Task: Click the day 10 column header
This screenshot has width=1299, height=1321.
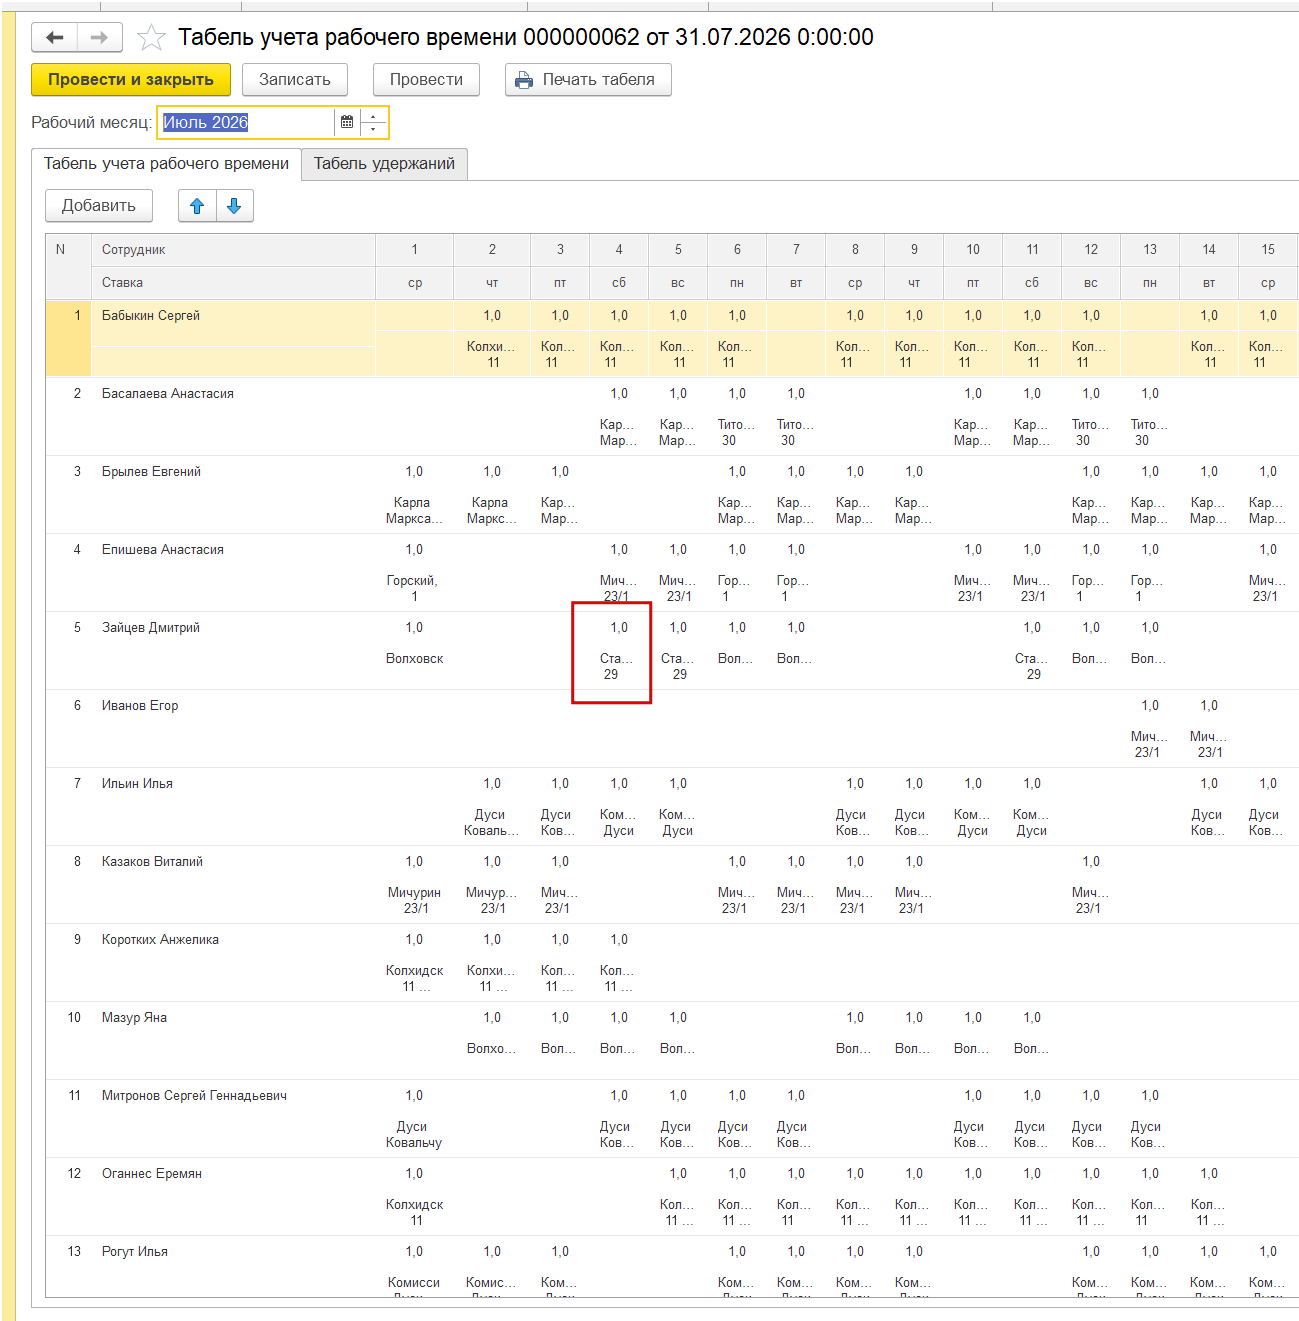Action: pyautogui.click(x=973, y=250)
